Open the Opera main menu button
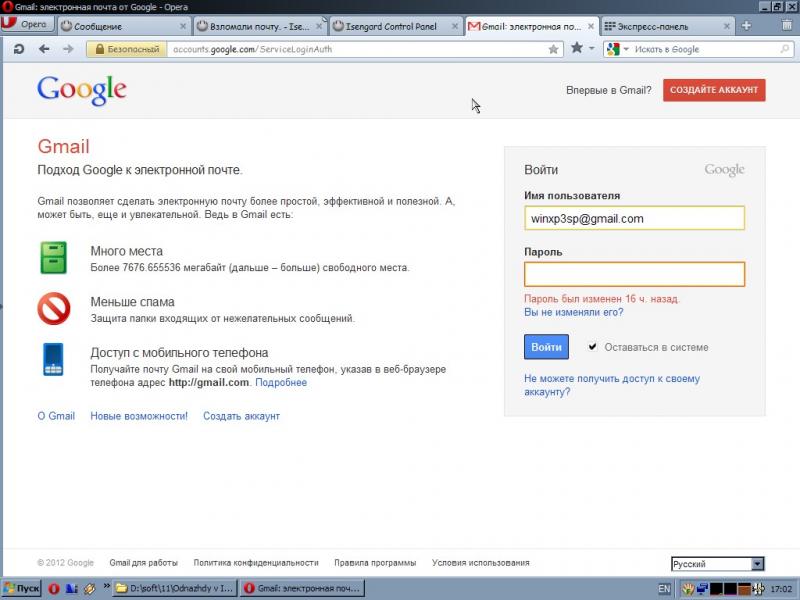Viewport: 800px width, 600px height. pos(26,25)
